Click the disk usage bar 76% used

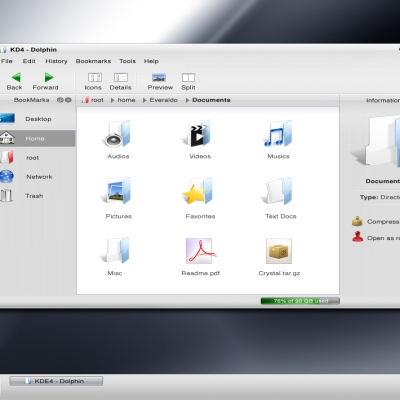pos(300,301)
